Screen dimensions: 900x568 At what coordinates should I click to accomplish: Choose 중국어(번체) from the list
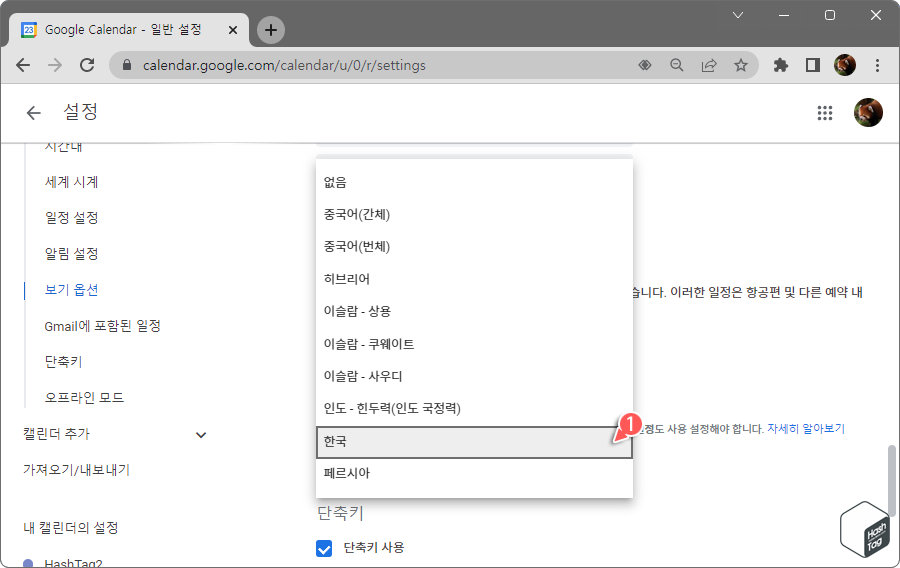point(474,247)
